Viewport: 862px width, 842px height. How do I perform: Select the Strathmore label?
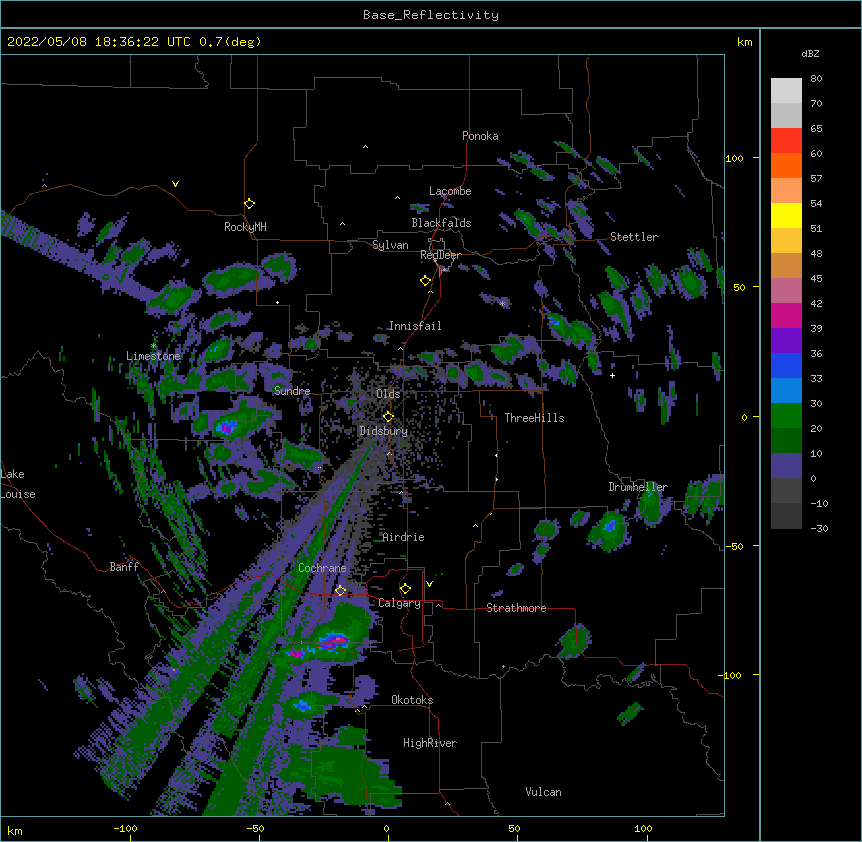tap(516, 608)
